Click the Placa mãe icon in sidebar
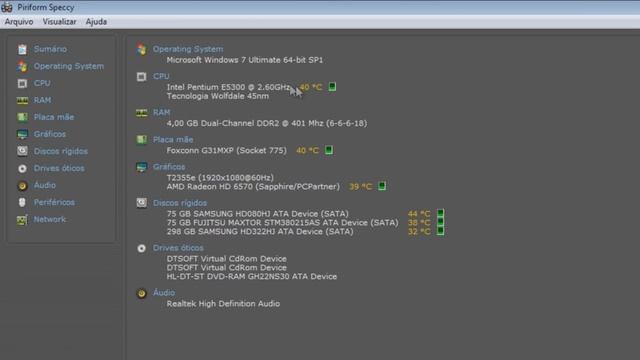This screenshot has width=640, height=360. coord(22,117)
